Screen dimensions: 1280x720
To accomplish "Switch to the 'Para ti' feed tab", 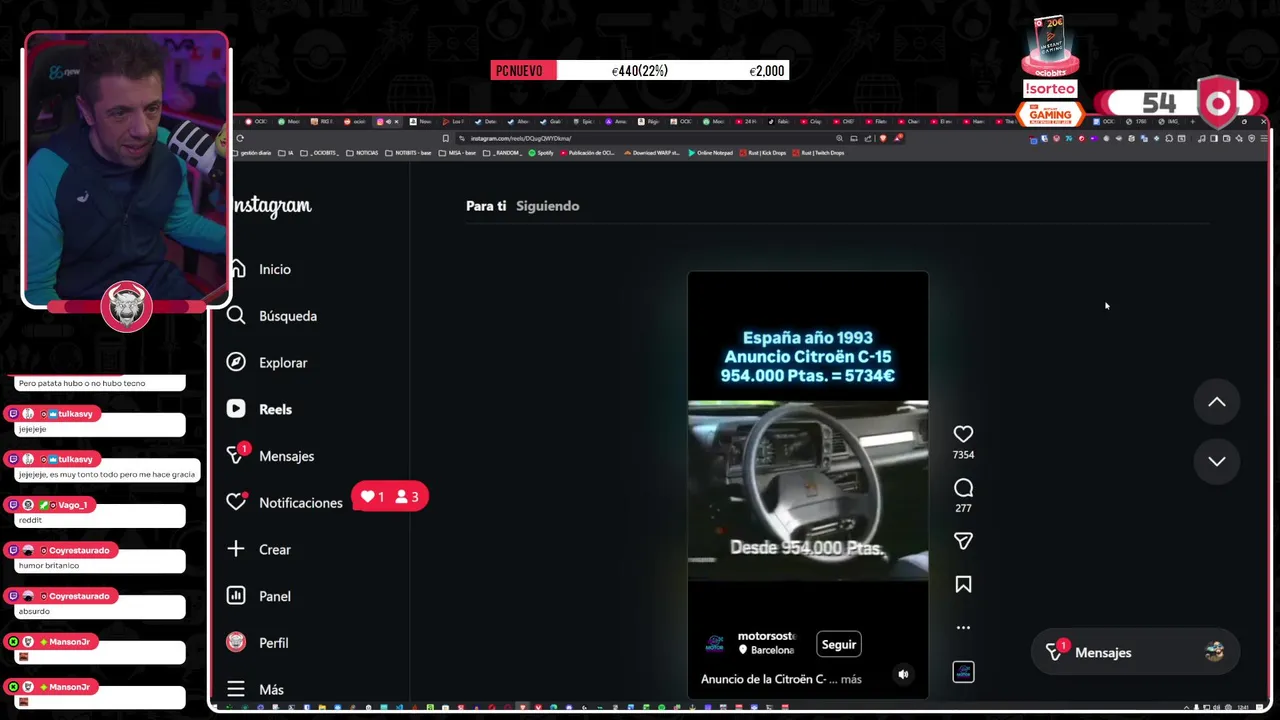I will point(486,206).
